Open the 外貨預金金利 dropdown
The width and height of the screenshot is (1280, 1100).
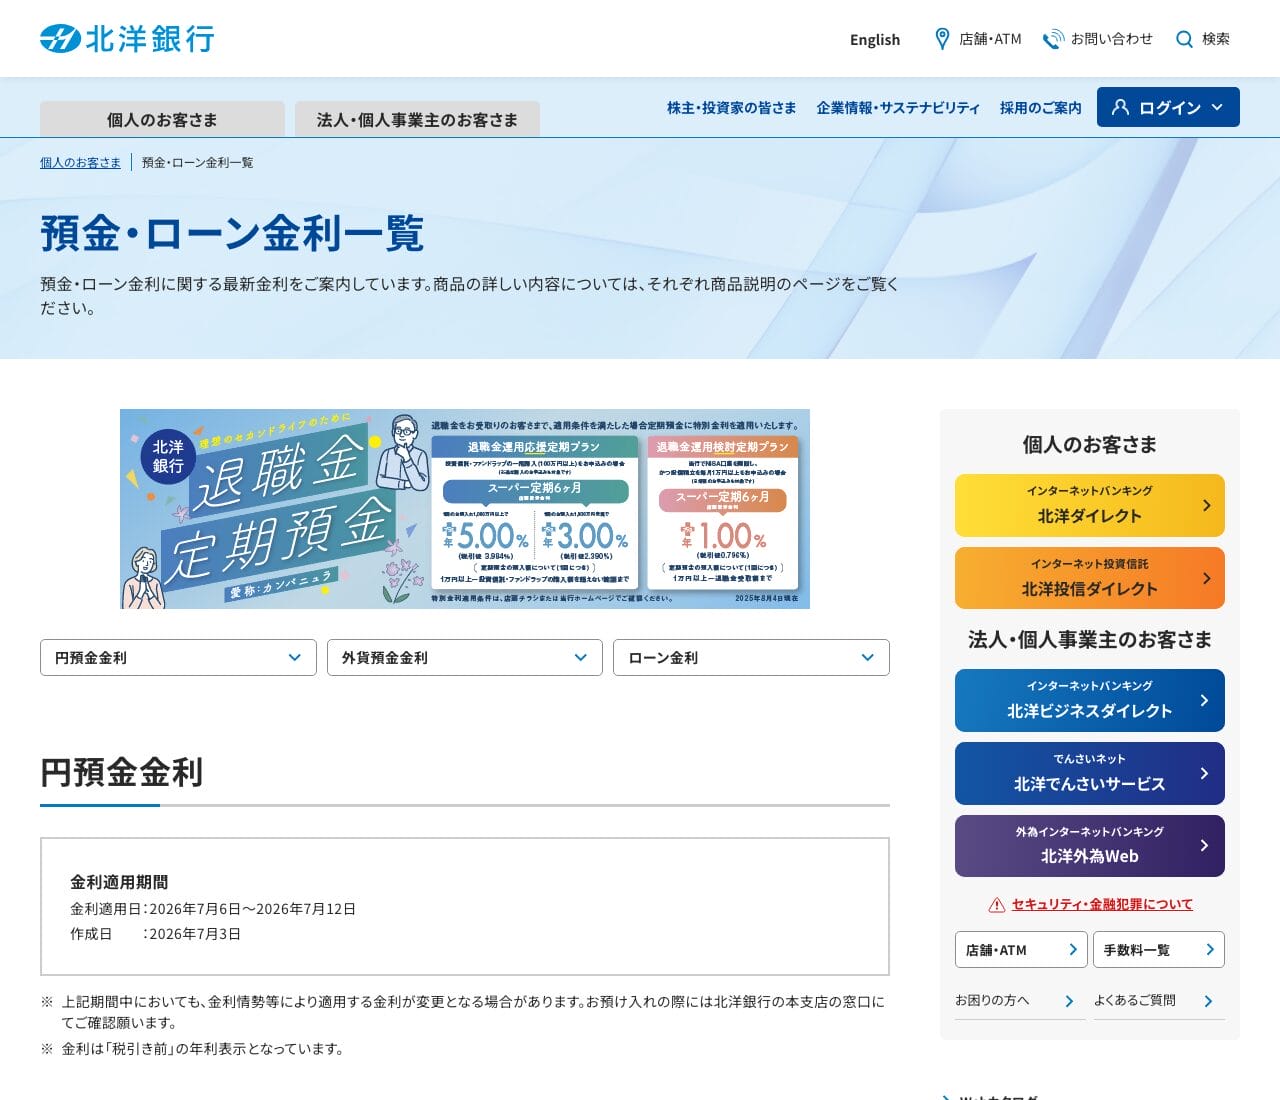click(x=465, y=657)
